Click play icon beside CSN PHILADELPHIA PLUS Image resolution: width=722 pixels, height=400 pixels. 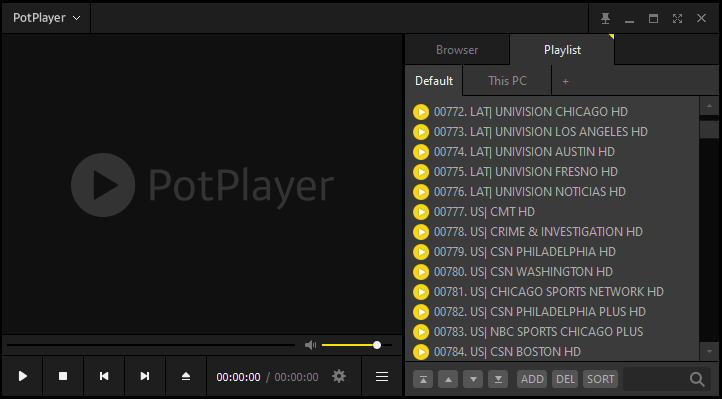(x=421, y=312)
